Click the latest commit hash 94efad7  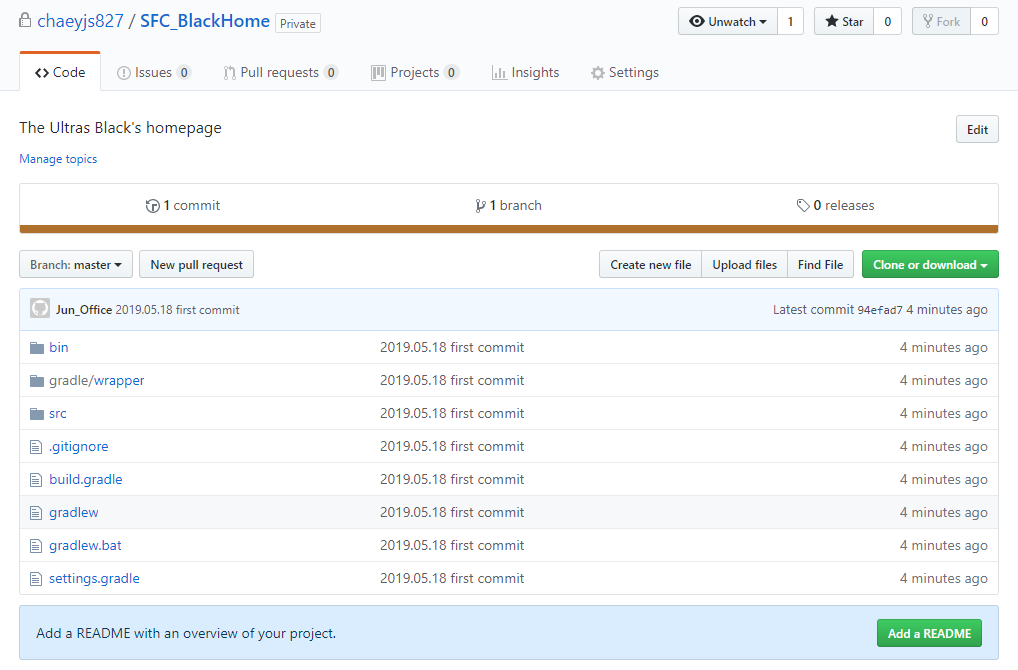point(880,310)
